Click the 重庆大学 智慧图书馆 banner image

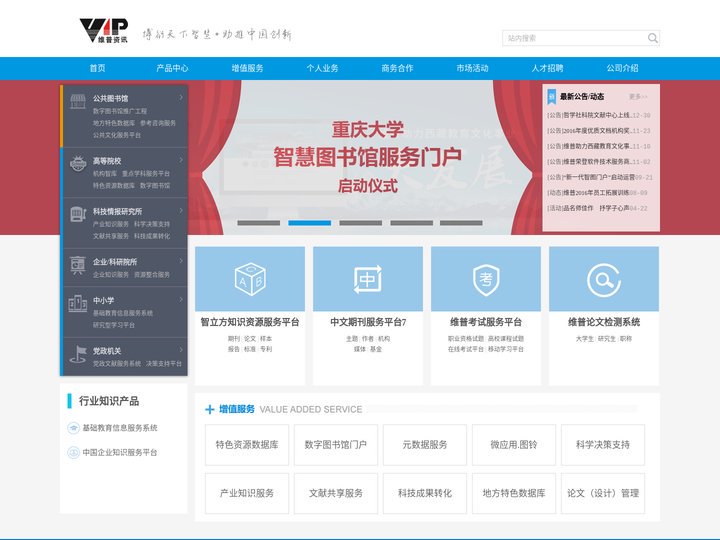tap(367, 156)
